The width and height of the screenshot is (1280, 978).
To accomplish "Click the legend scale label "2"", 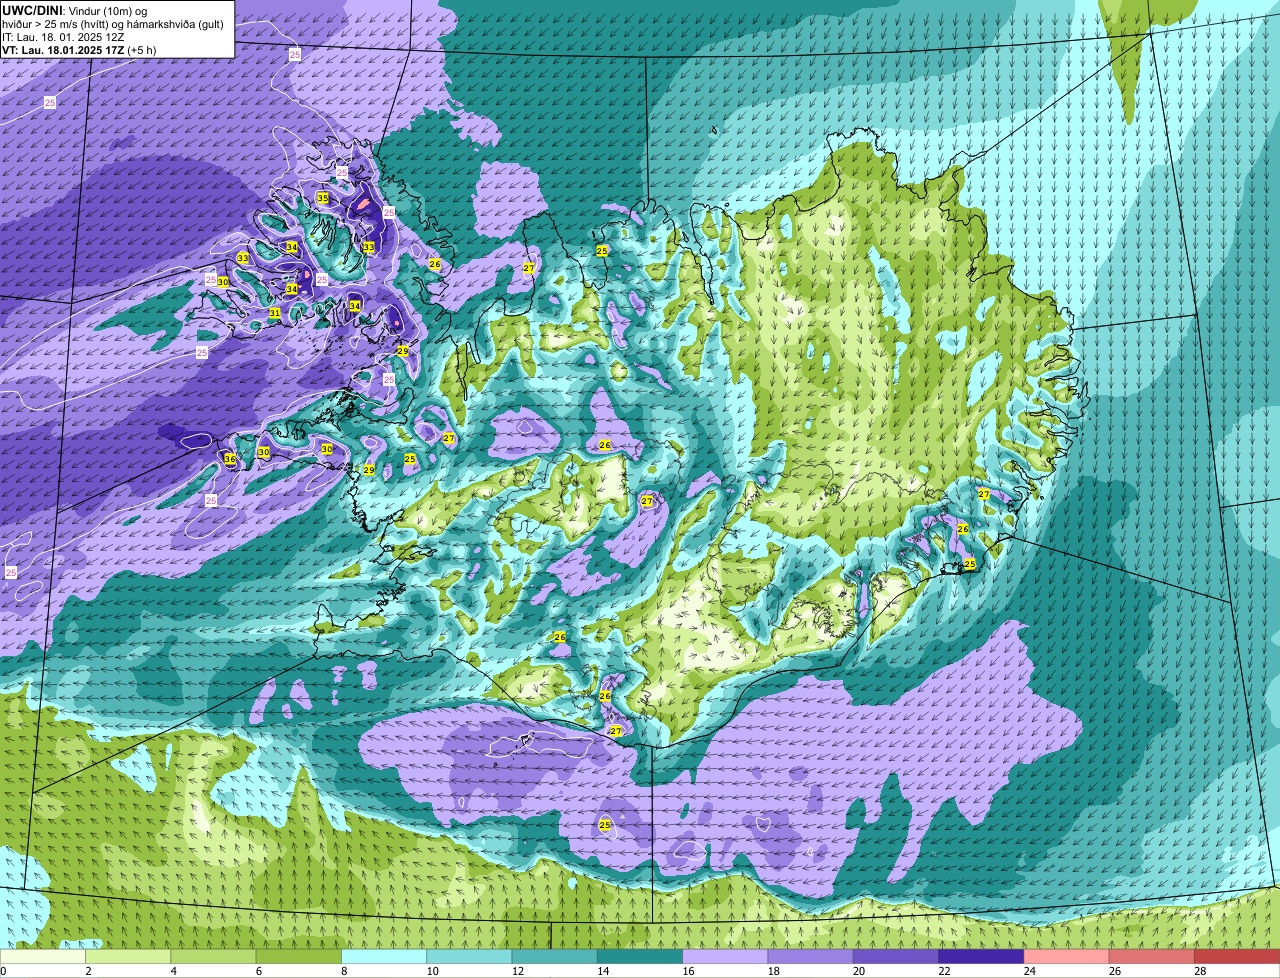I will click(88, 971).
